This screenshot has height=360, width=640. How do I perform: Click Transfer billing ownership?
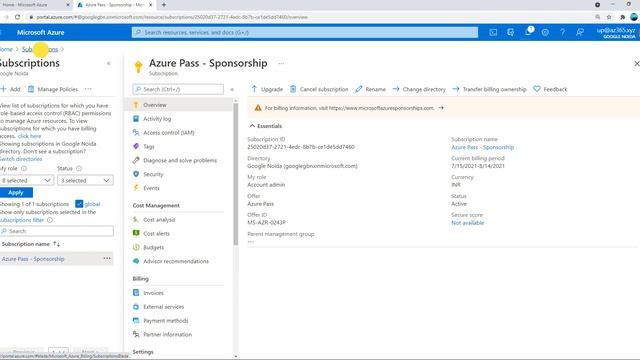pyautogui.click(x=489, y=89)
